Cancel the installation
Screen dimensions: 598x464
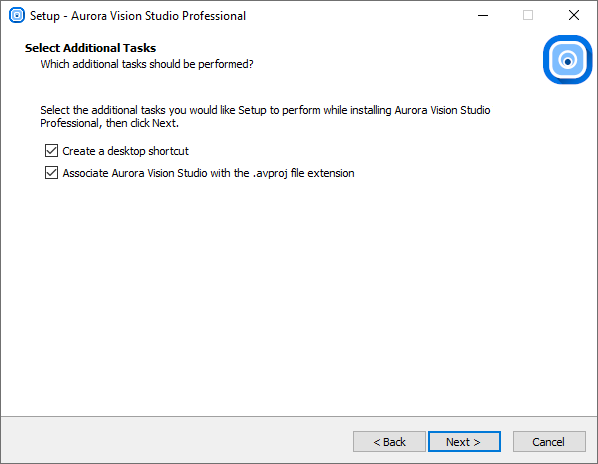(x=549, y=442)
